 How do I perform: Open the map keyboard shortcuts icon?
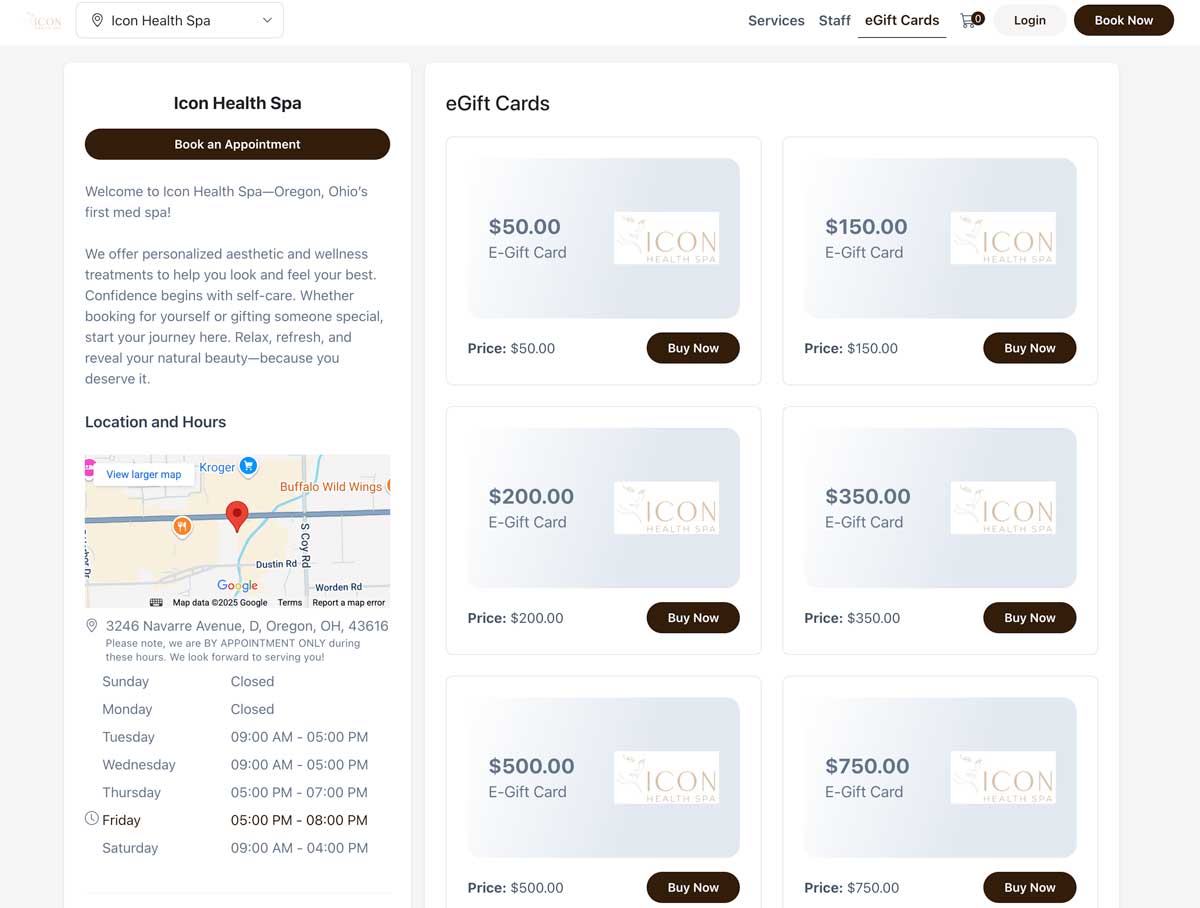156,602
